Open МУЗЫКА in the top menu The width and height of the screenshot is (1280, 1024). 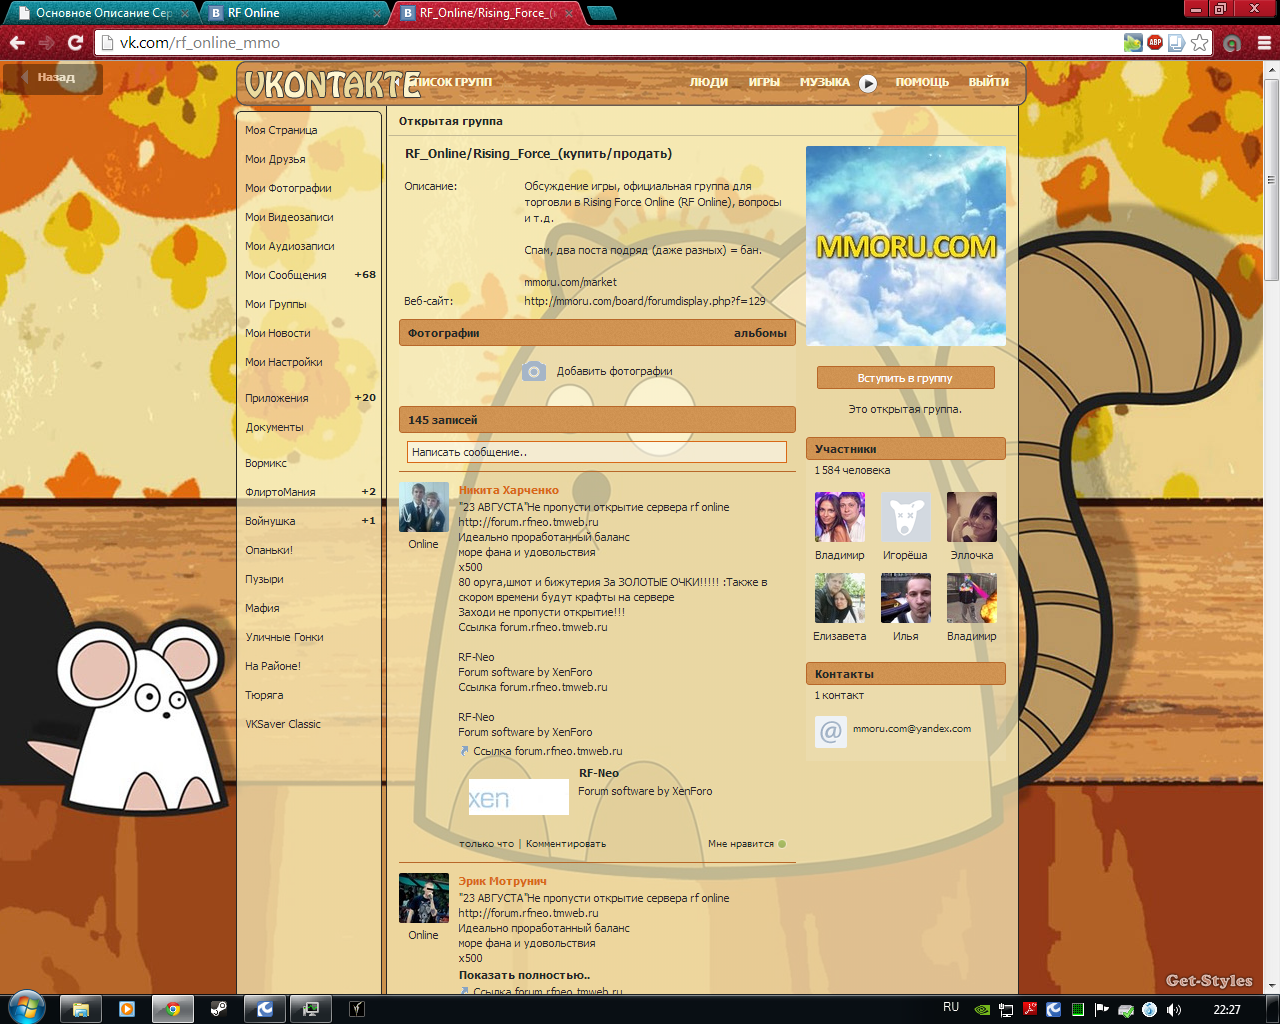pyautogui.click(x=824, y=82)
